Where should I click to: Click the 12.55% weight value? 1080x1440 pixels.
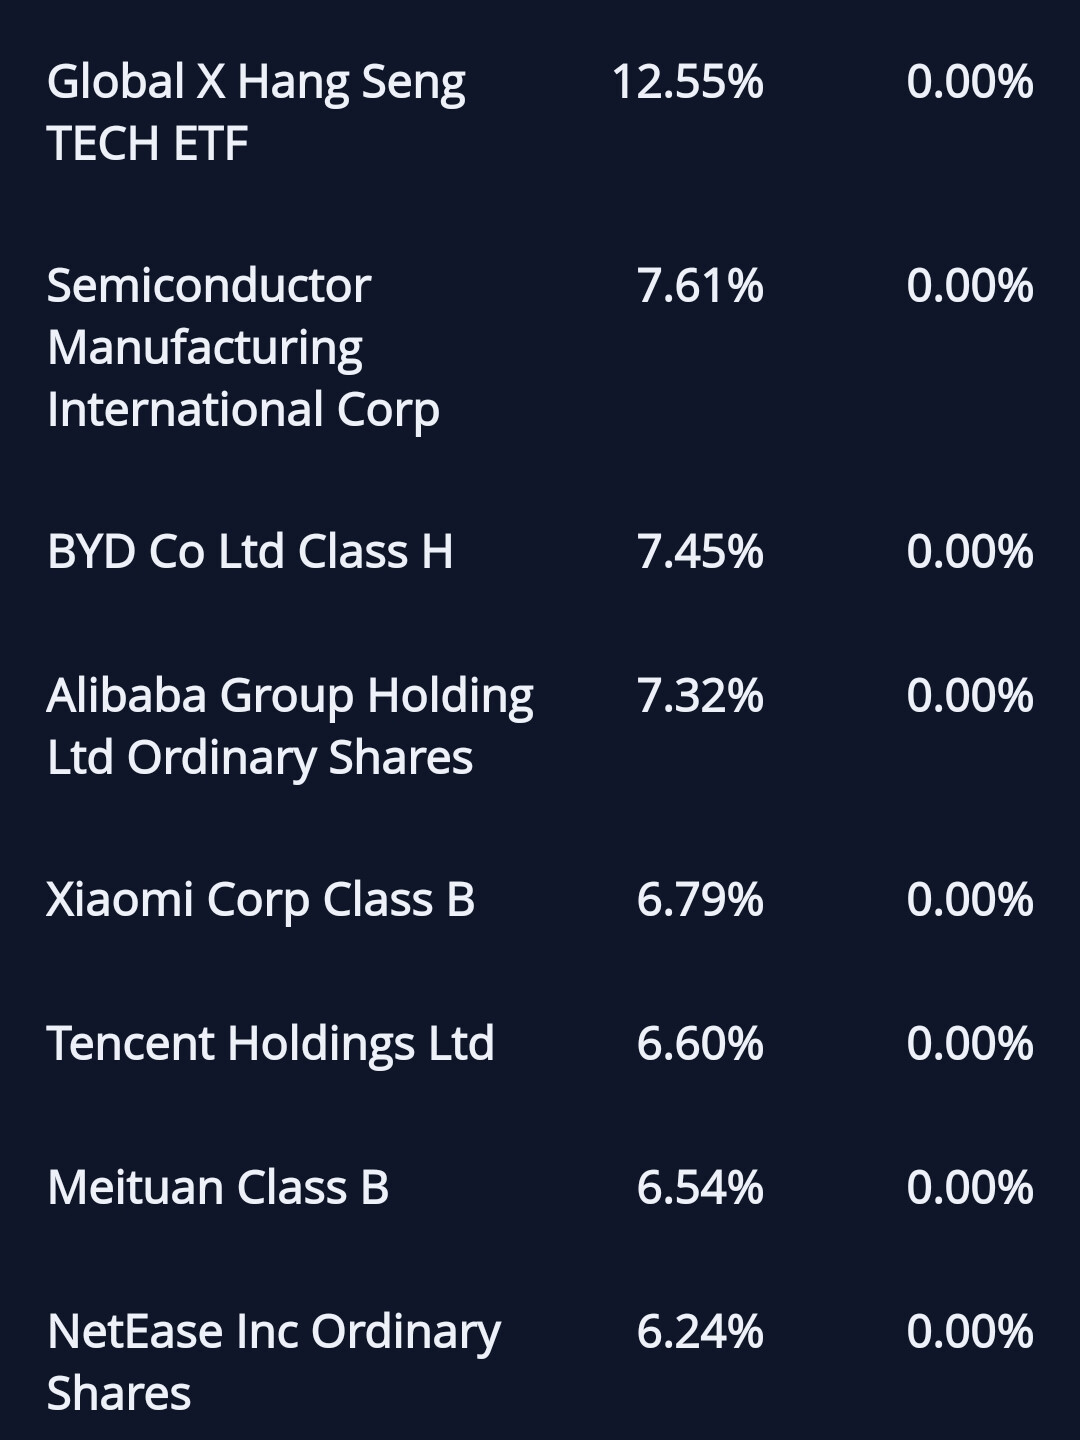687,82
